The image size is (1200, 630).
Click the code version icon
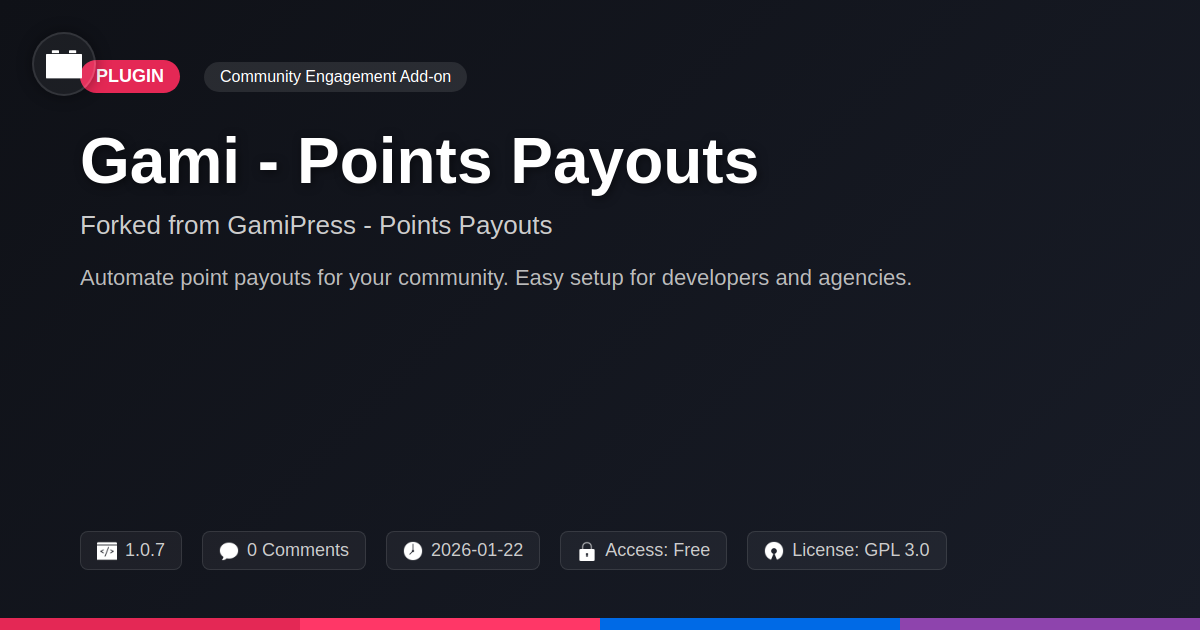tap(107, 551)
